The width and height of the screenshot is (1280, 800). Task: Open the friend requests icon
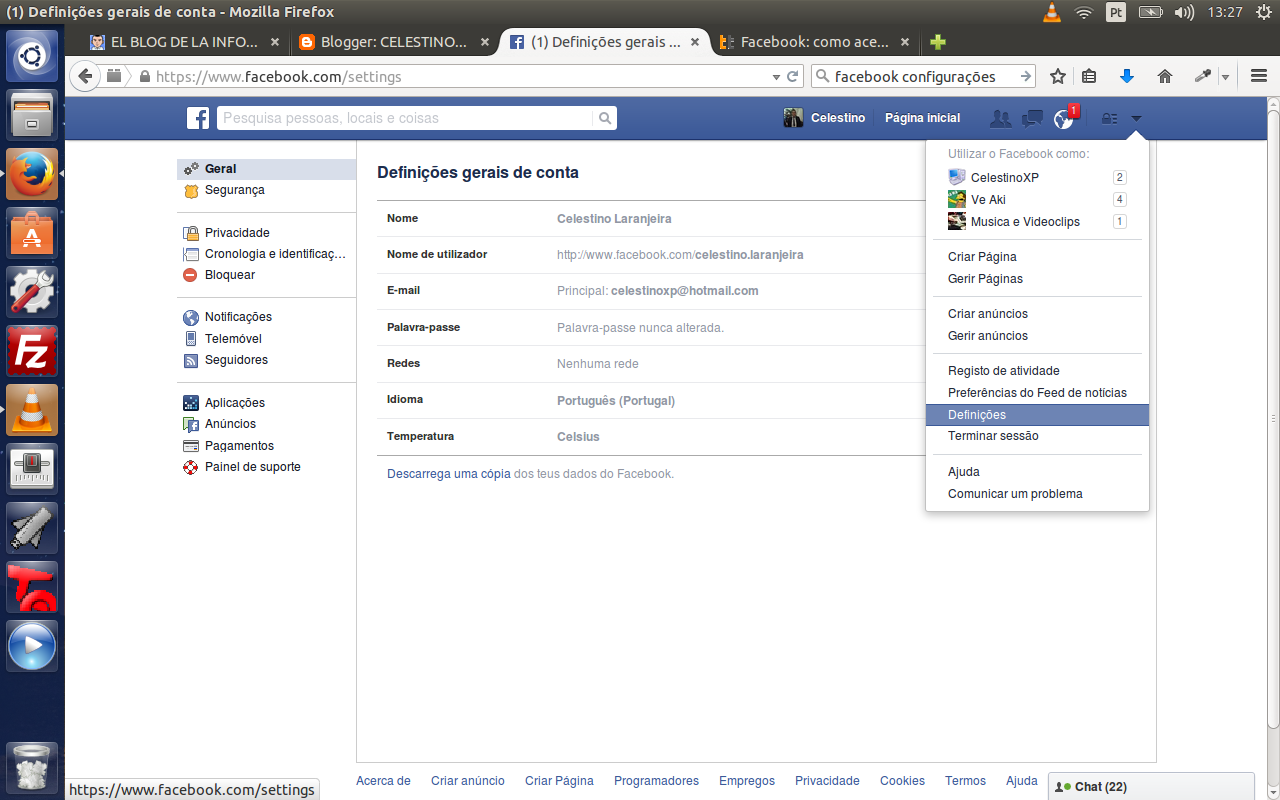coord(999,118)
